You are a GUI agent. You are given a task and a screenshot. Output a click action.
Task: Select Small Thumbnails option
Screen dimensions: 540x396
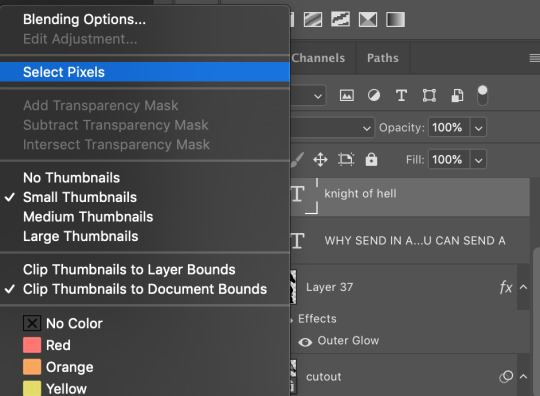pyautogui.click(x=80, y=197)
